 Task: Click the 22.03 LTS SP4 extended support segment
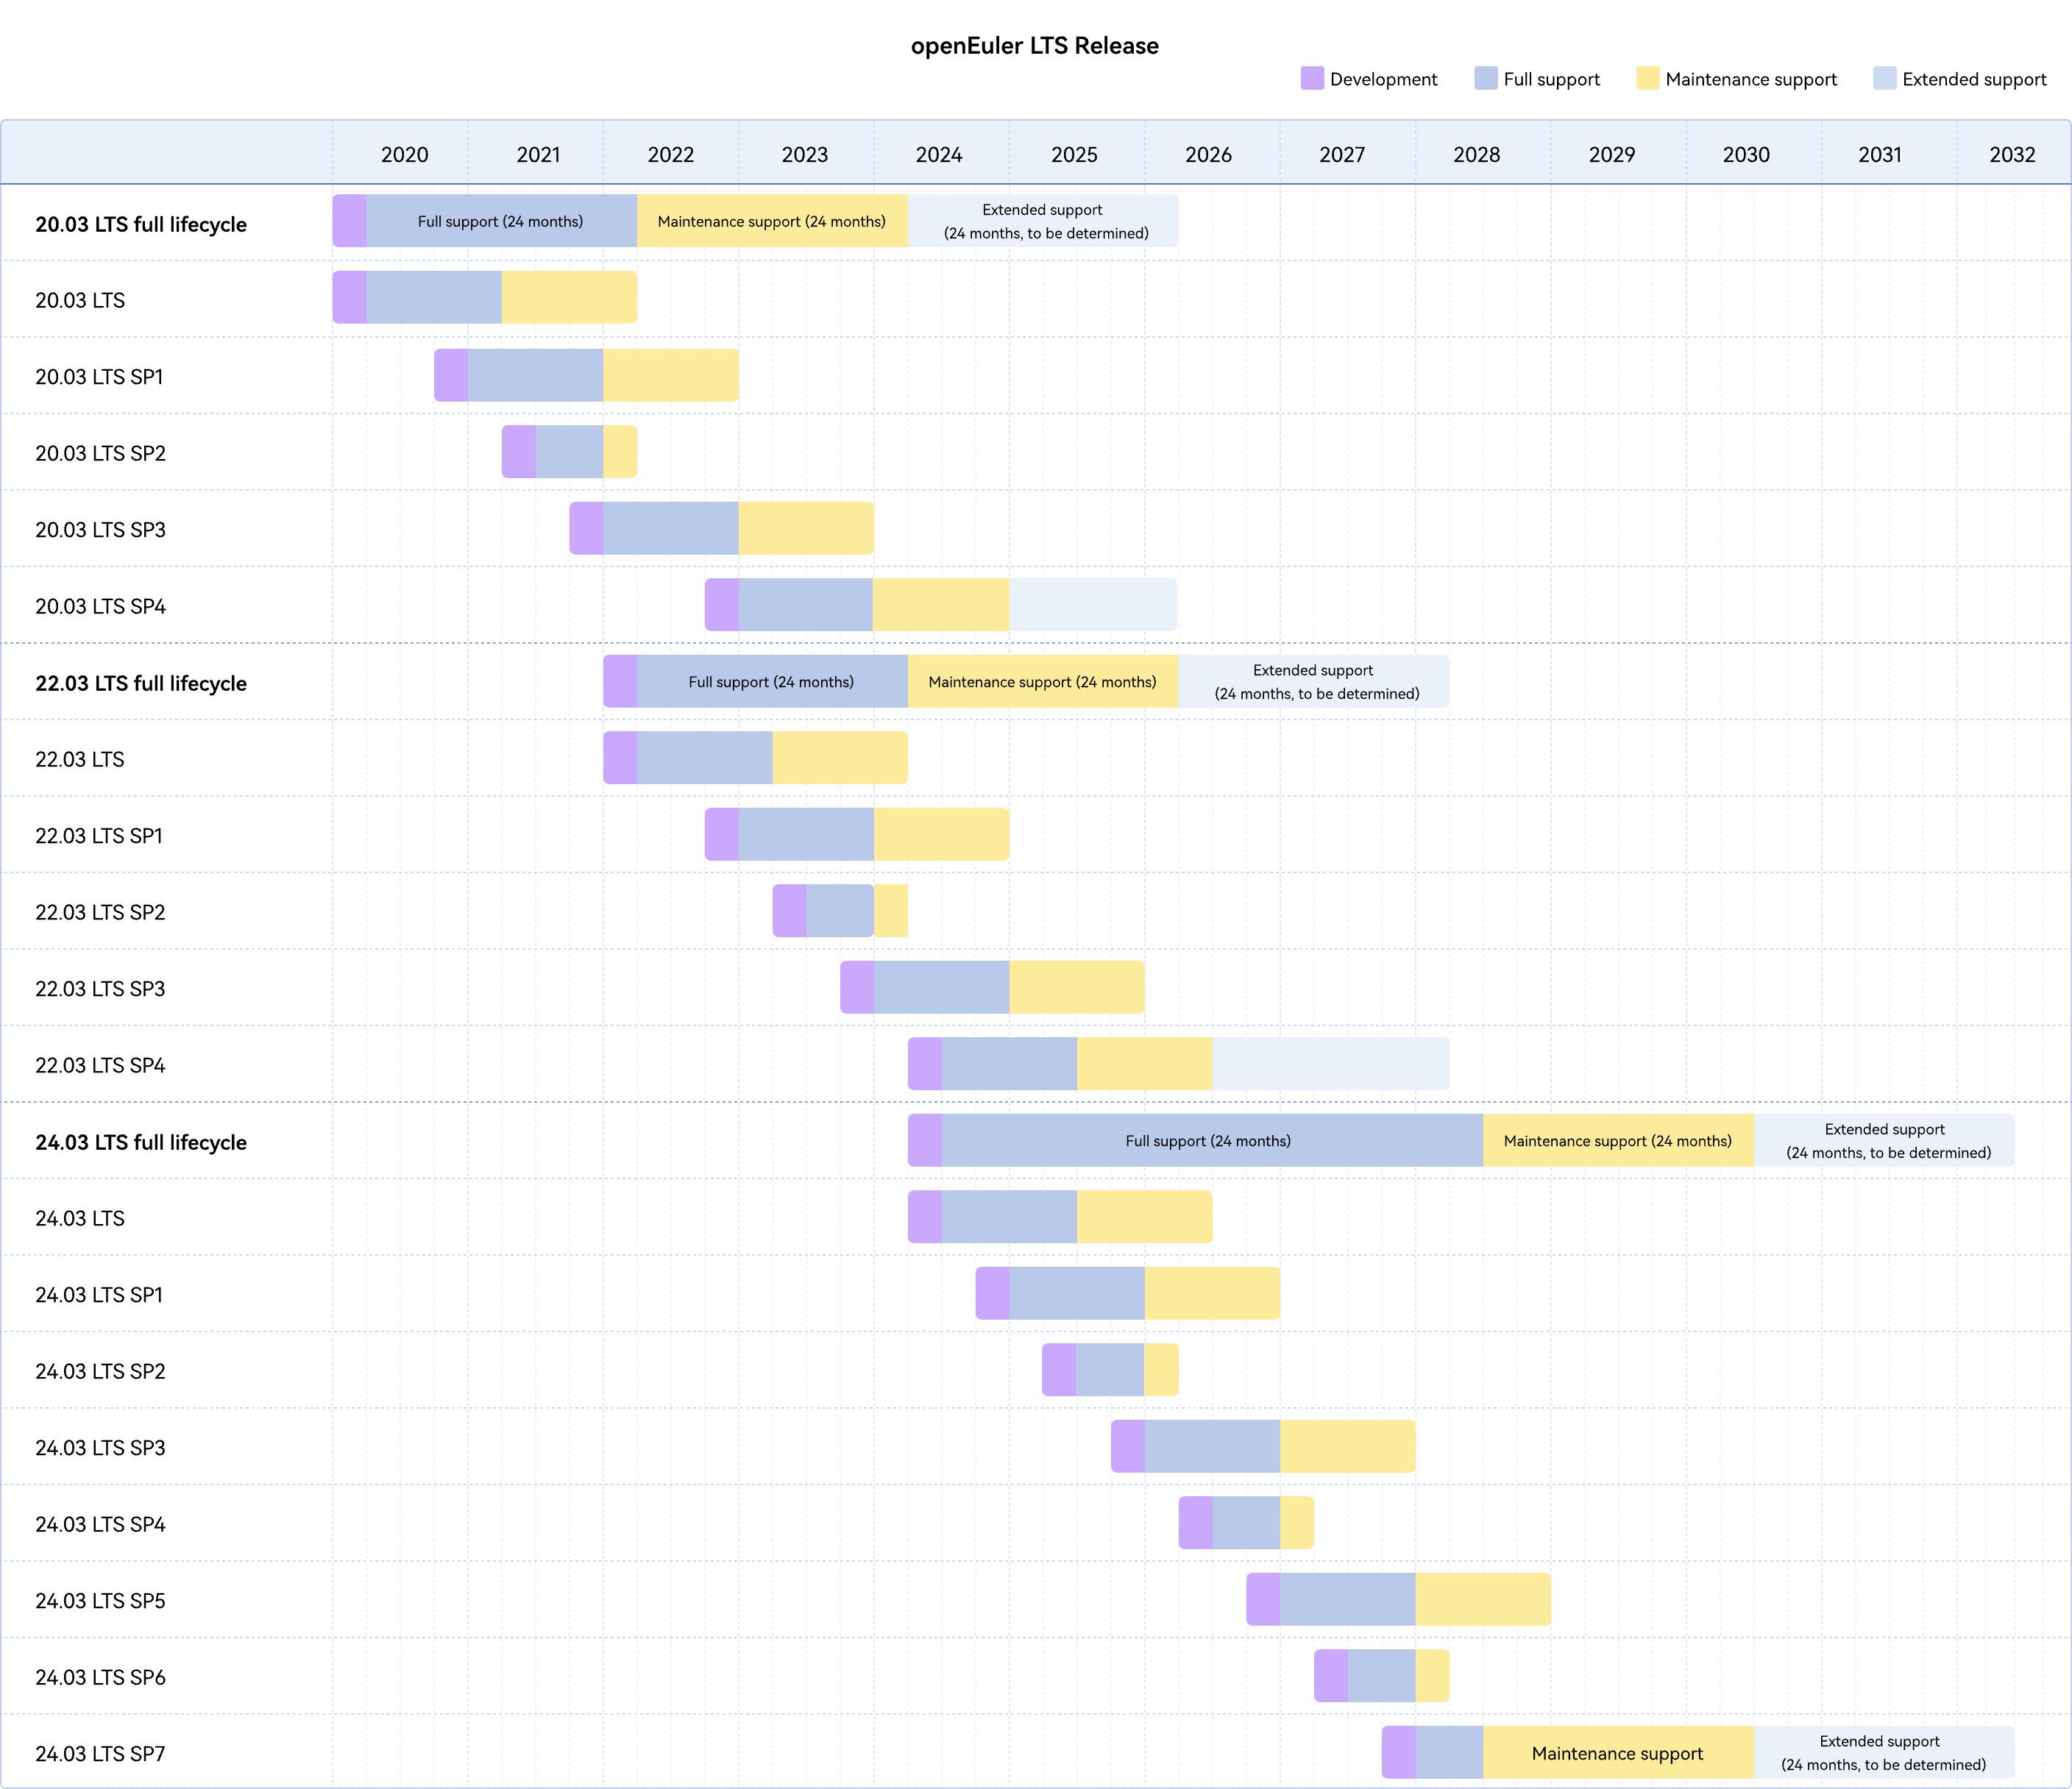coord(1330,1063)
